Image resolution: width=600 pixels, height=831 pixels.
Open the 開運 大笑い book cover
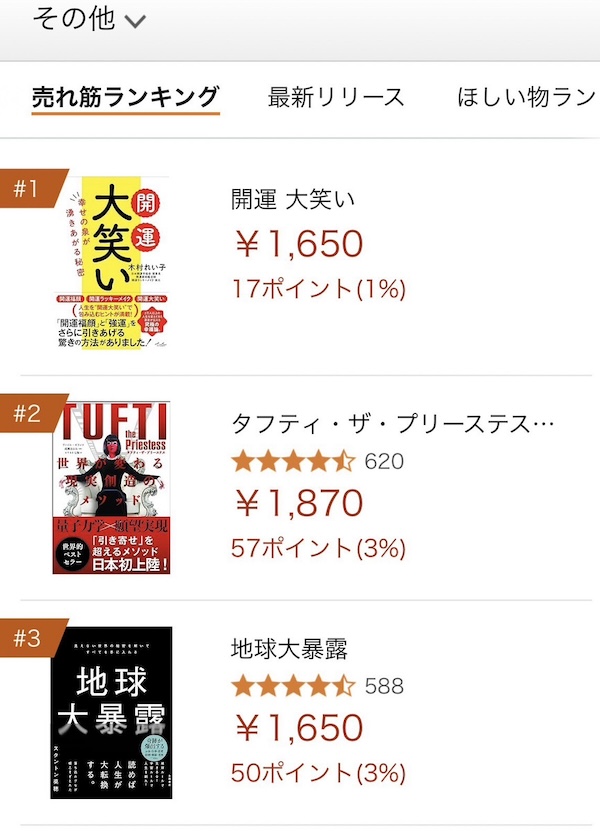click(x=111, y=263)
